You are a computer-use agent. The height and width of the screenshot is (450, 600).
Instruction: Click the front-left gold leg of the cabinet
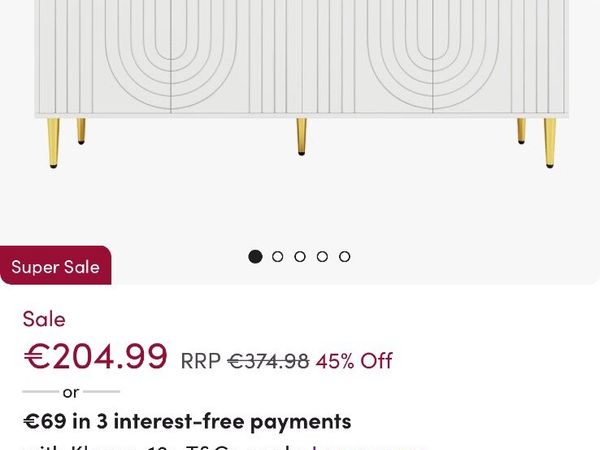[x=53, y=142]
